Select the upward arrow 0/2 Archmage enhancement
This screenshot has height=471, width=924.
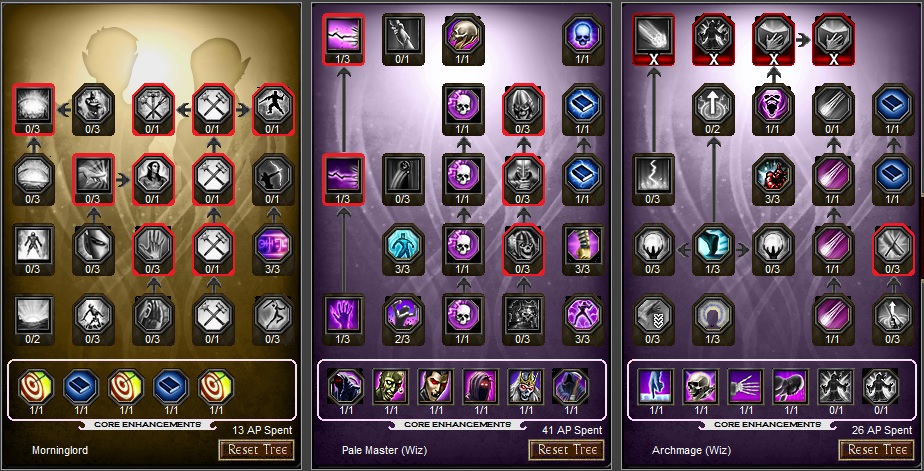(713, 105)
